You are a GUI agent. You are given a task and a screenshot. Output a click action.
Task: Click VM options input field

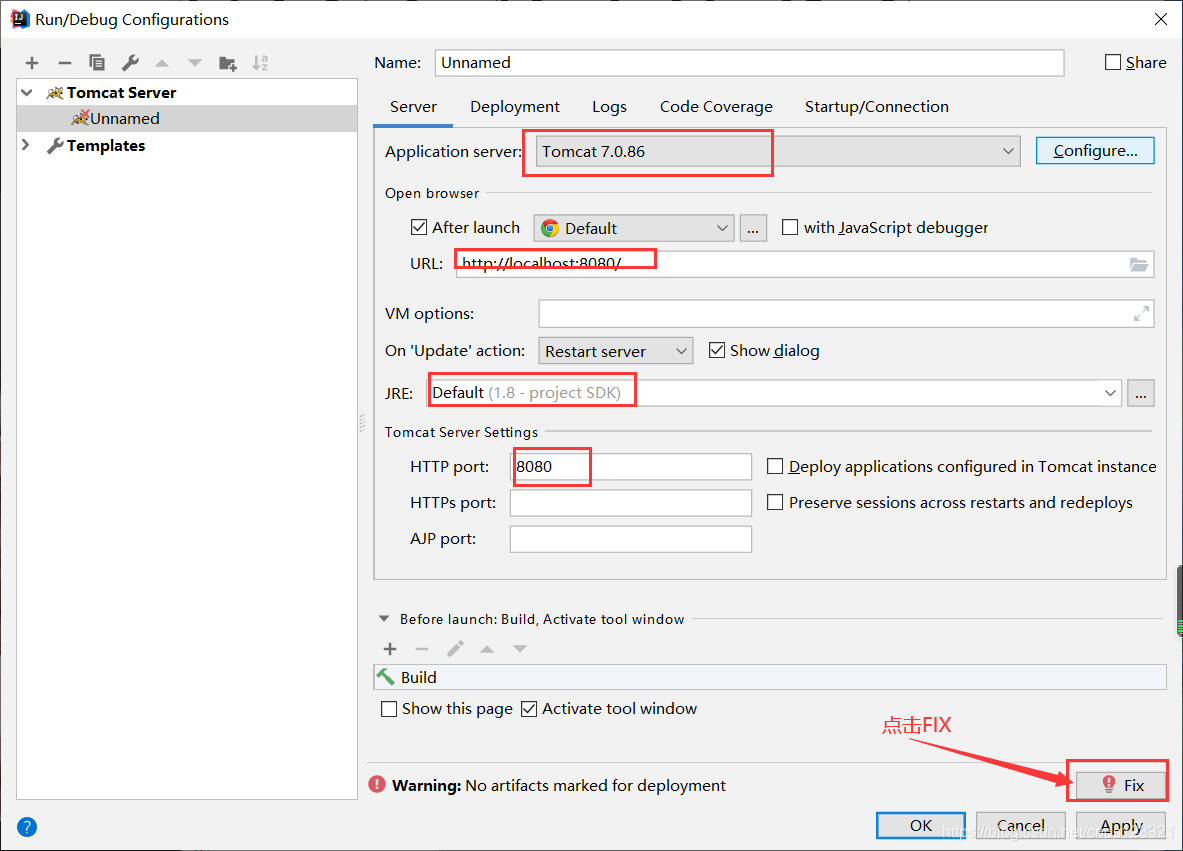click(x=847, y=313)
